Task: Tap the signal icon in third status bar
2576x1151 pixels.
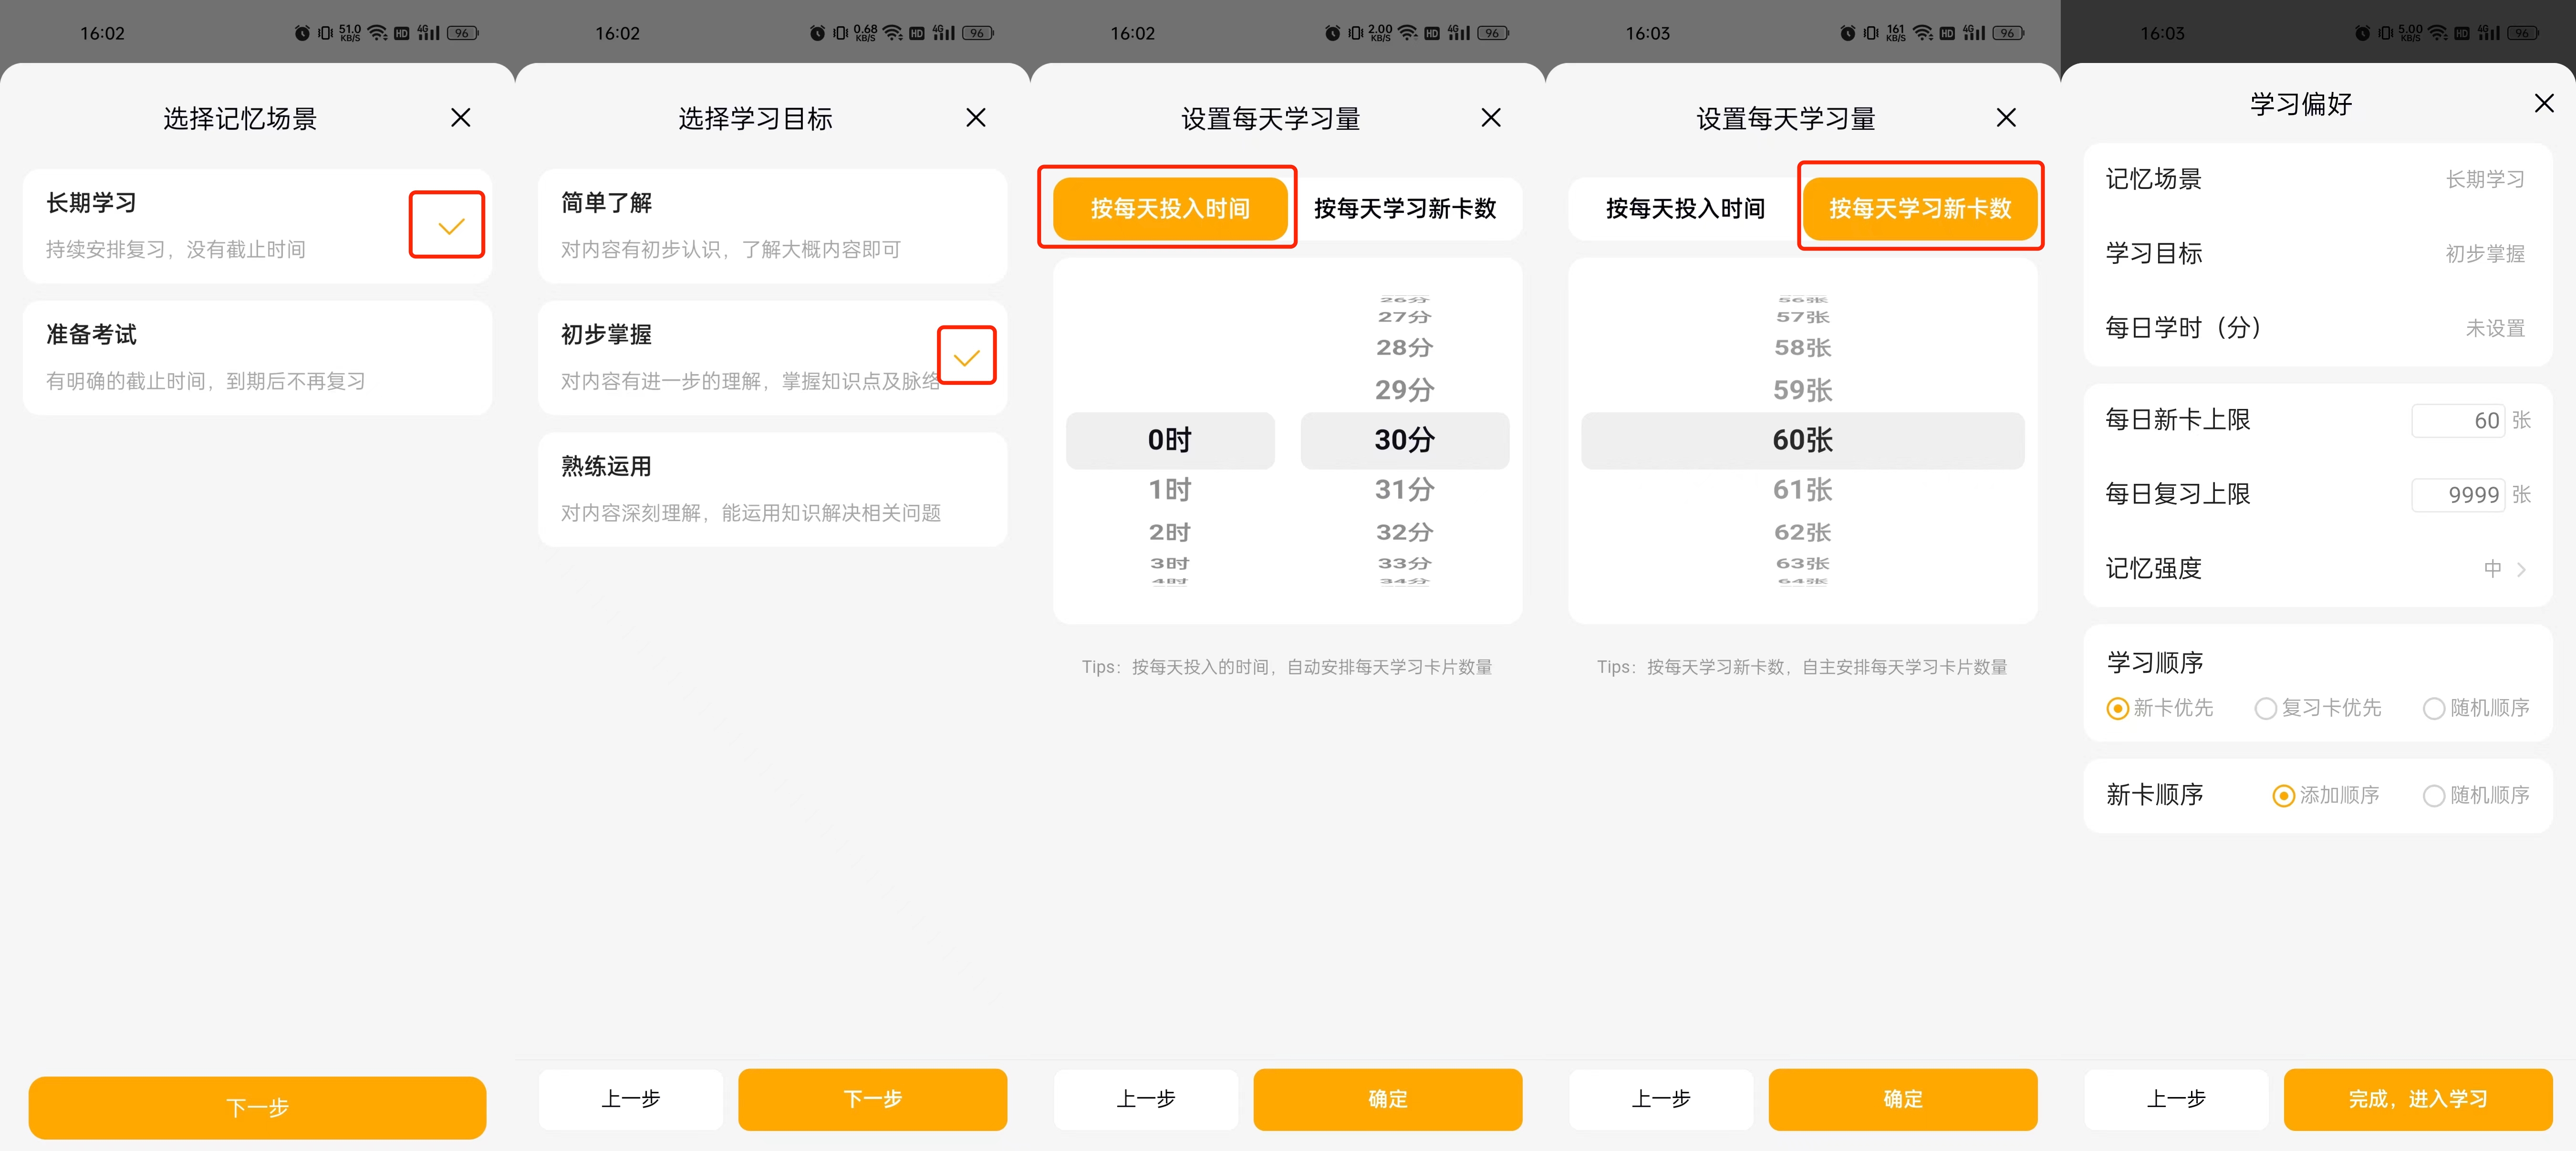Action: tap(1459, 33)
